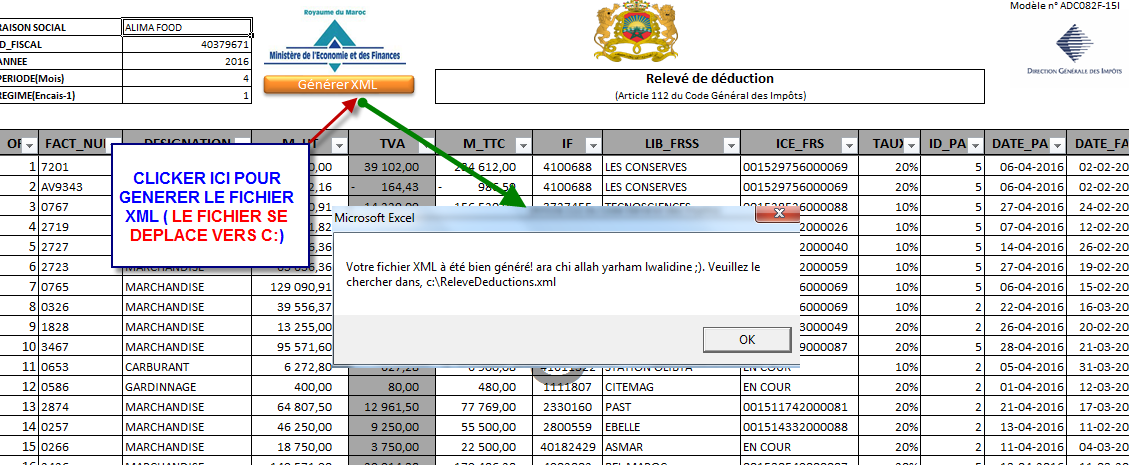Open the M_TTC column filter dropdown
The height and width of the screenshot is (465, 1129).
click(519, 143)
